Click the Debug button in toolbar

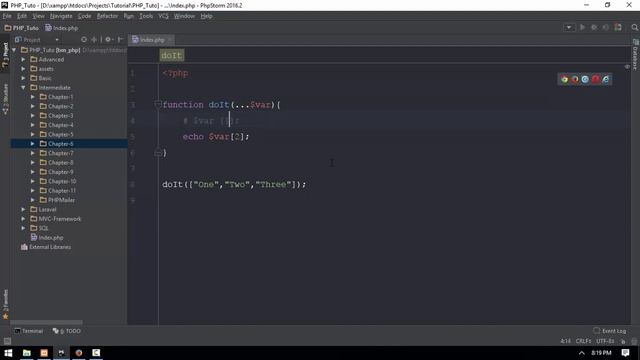[594, 27]
